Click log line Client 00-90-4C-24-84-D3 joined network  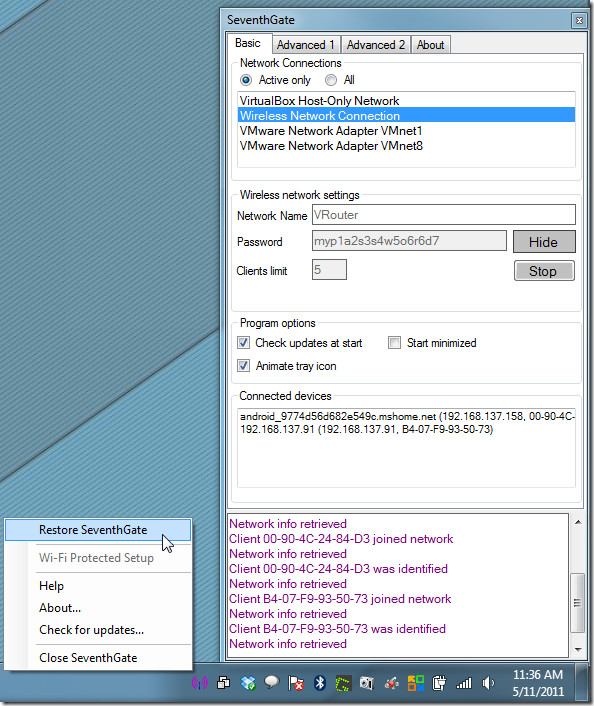(341, 539)
